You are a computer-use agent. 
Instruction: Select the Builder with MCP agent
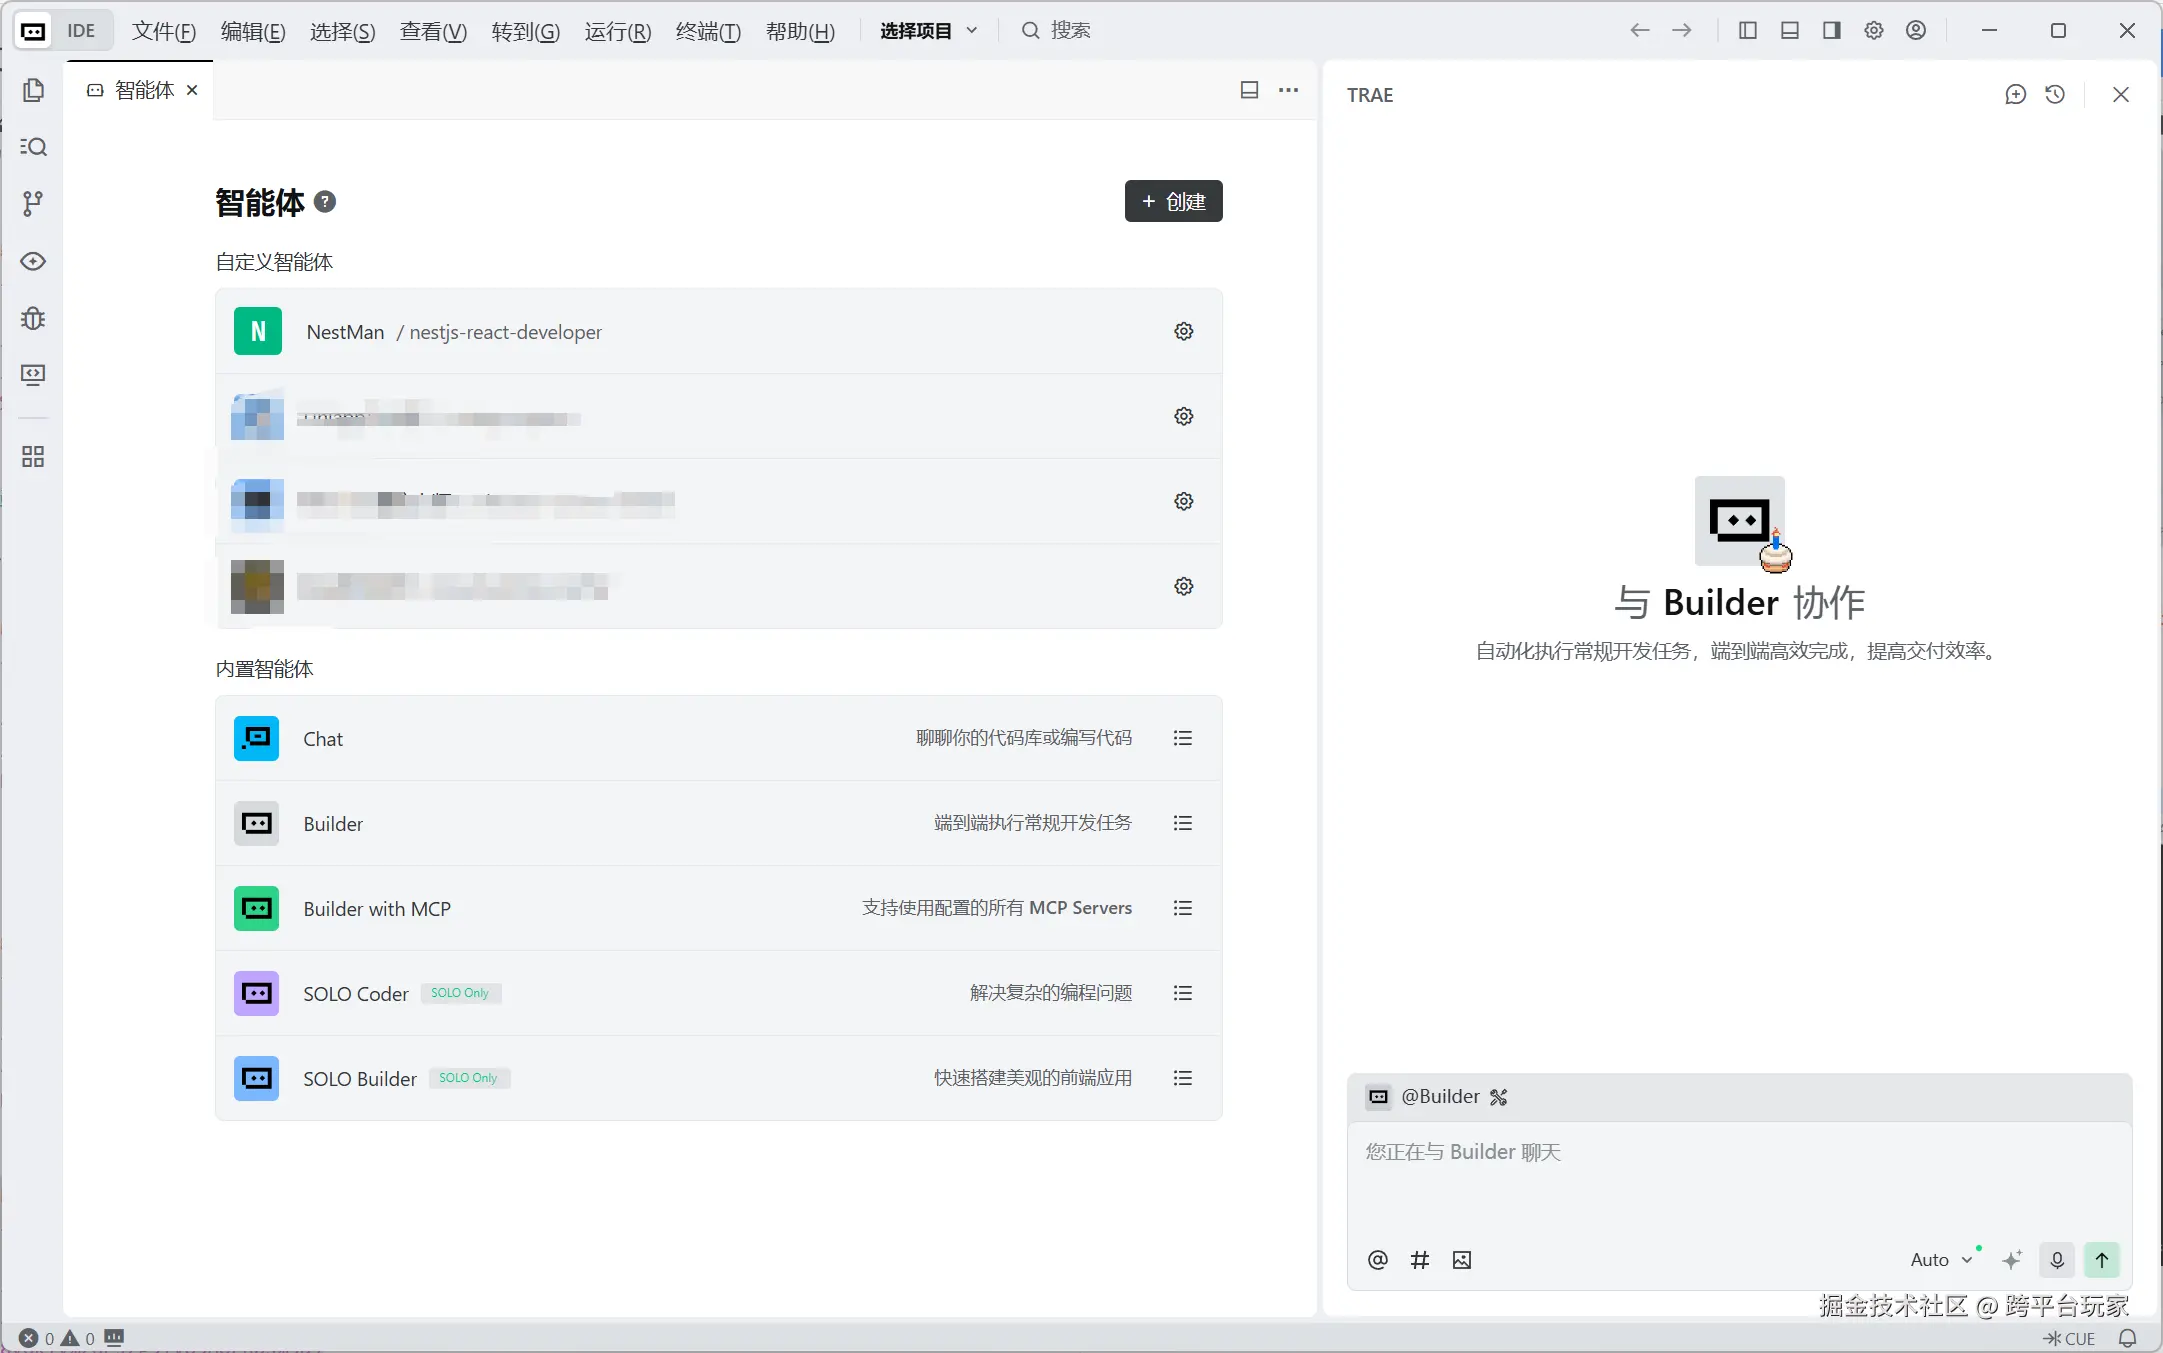pos(719,908)
